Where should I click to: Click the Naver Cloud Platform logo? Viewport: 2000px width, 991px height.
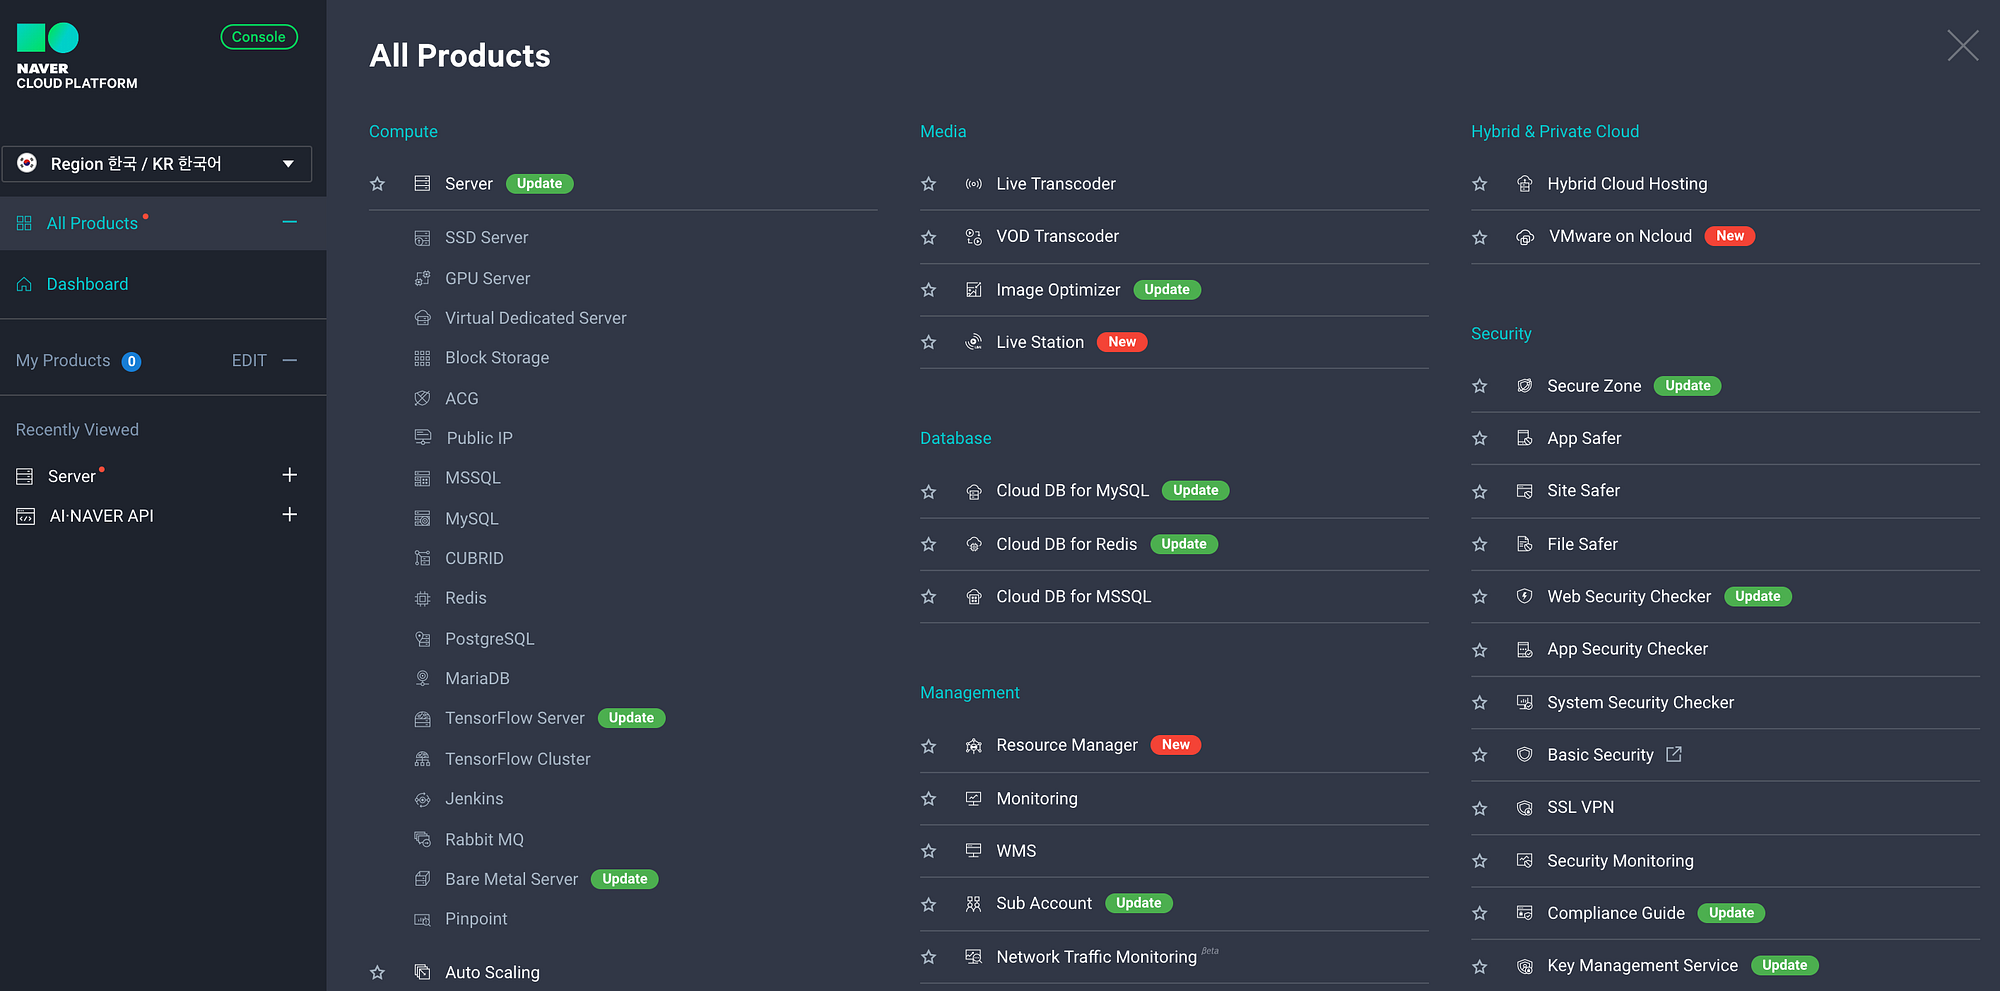(x=77, y=57)
